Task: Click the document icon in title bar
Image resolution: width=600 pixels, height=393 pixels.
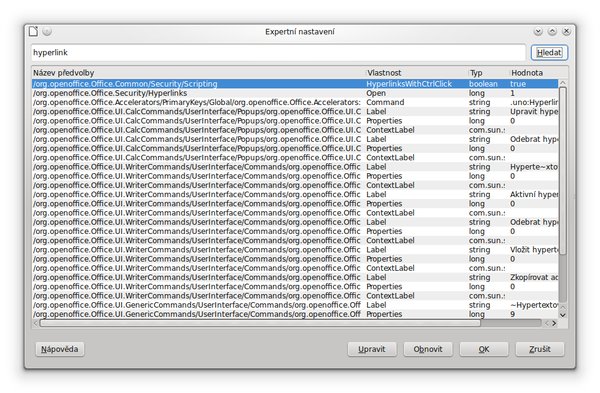Action: click(x=34, y=31)
